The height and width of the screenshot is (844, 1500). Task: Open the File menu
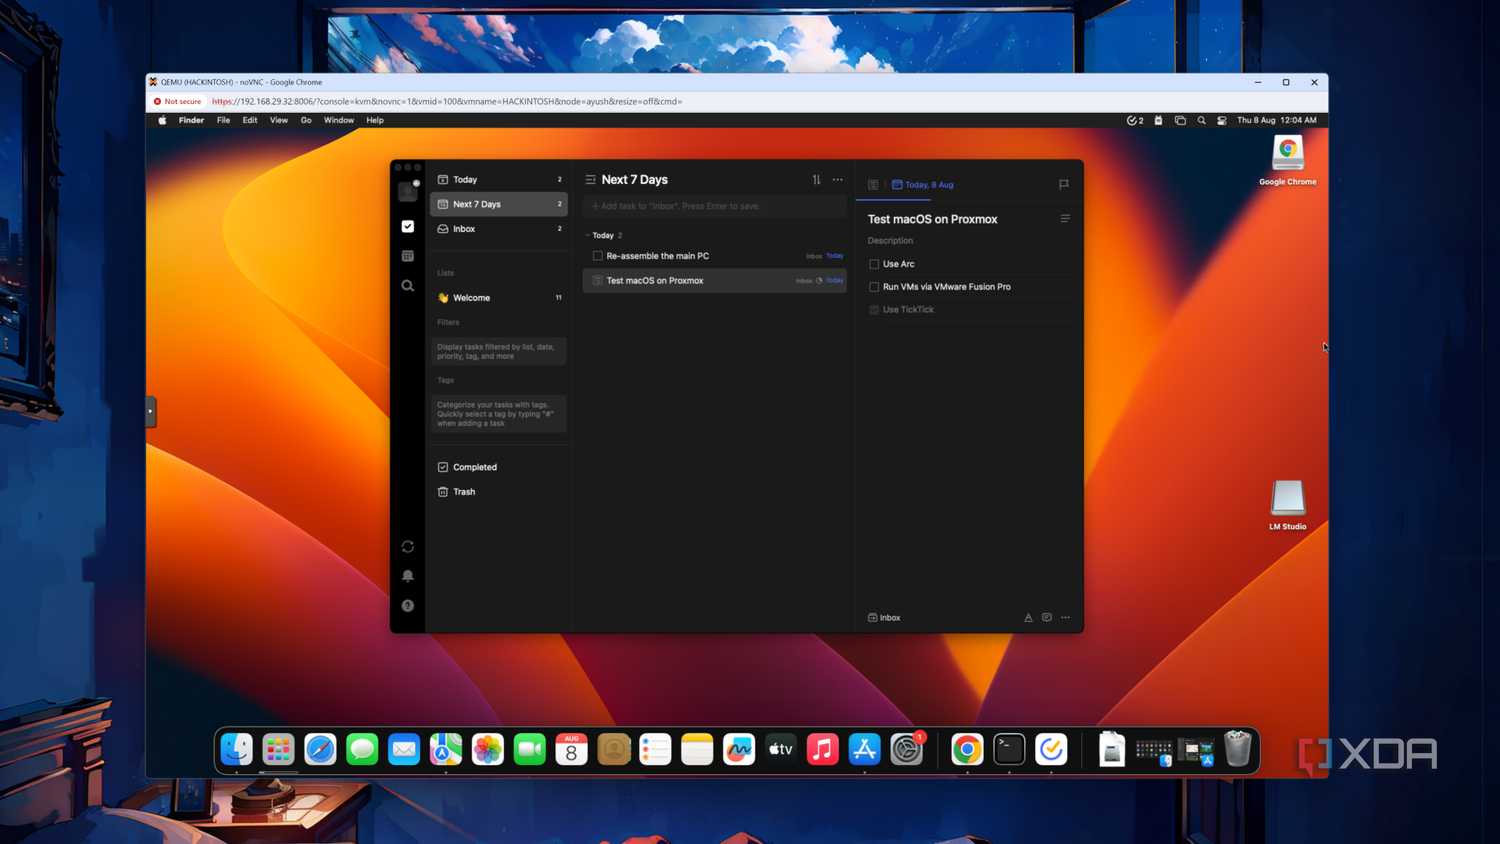[223, 120]
